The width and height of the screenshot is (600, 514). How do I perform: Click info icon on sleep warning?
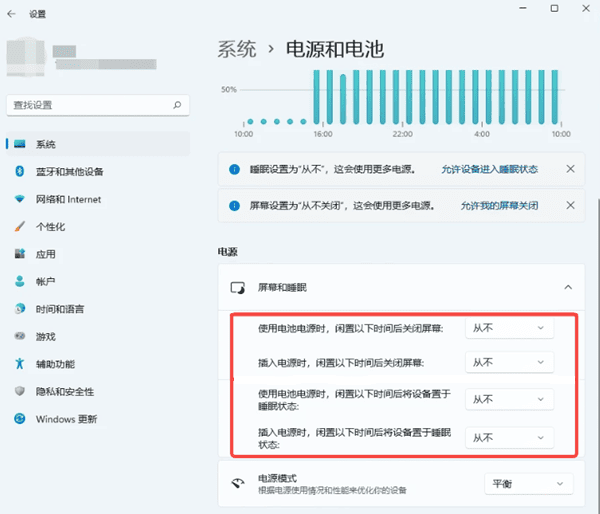point(234,169)
